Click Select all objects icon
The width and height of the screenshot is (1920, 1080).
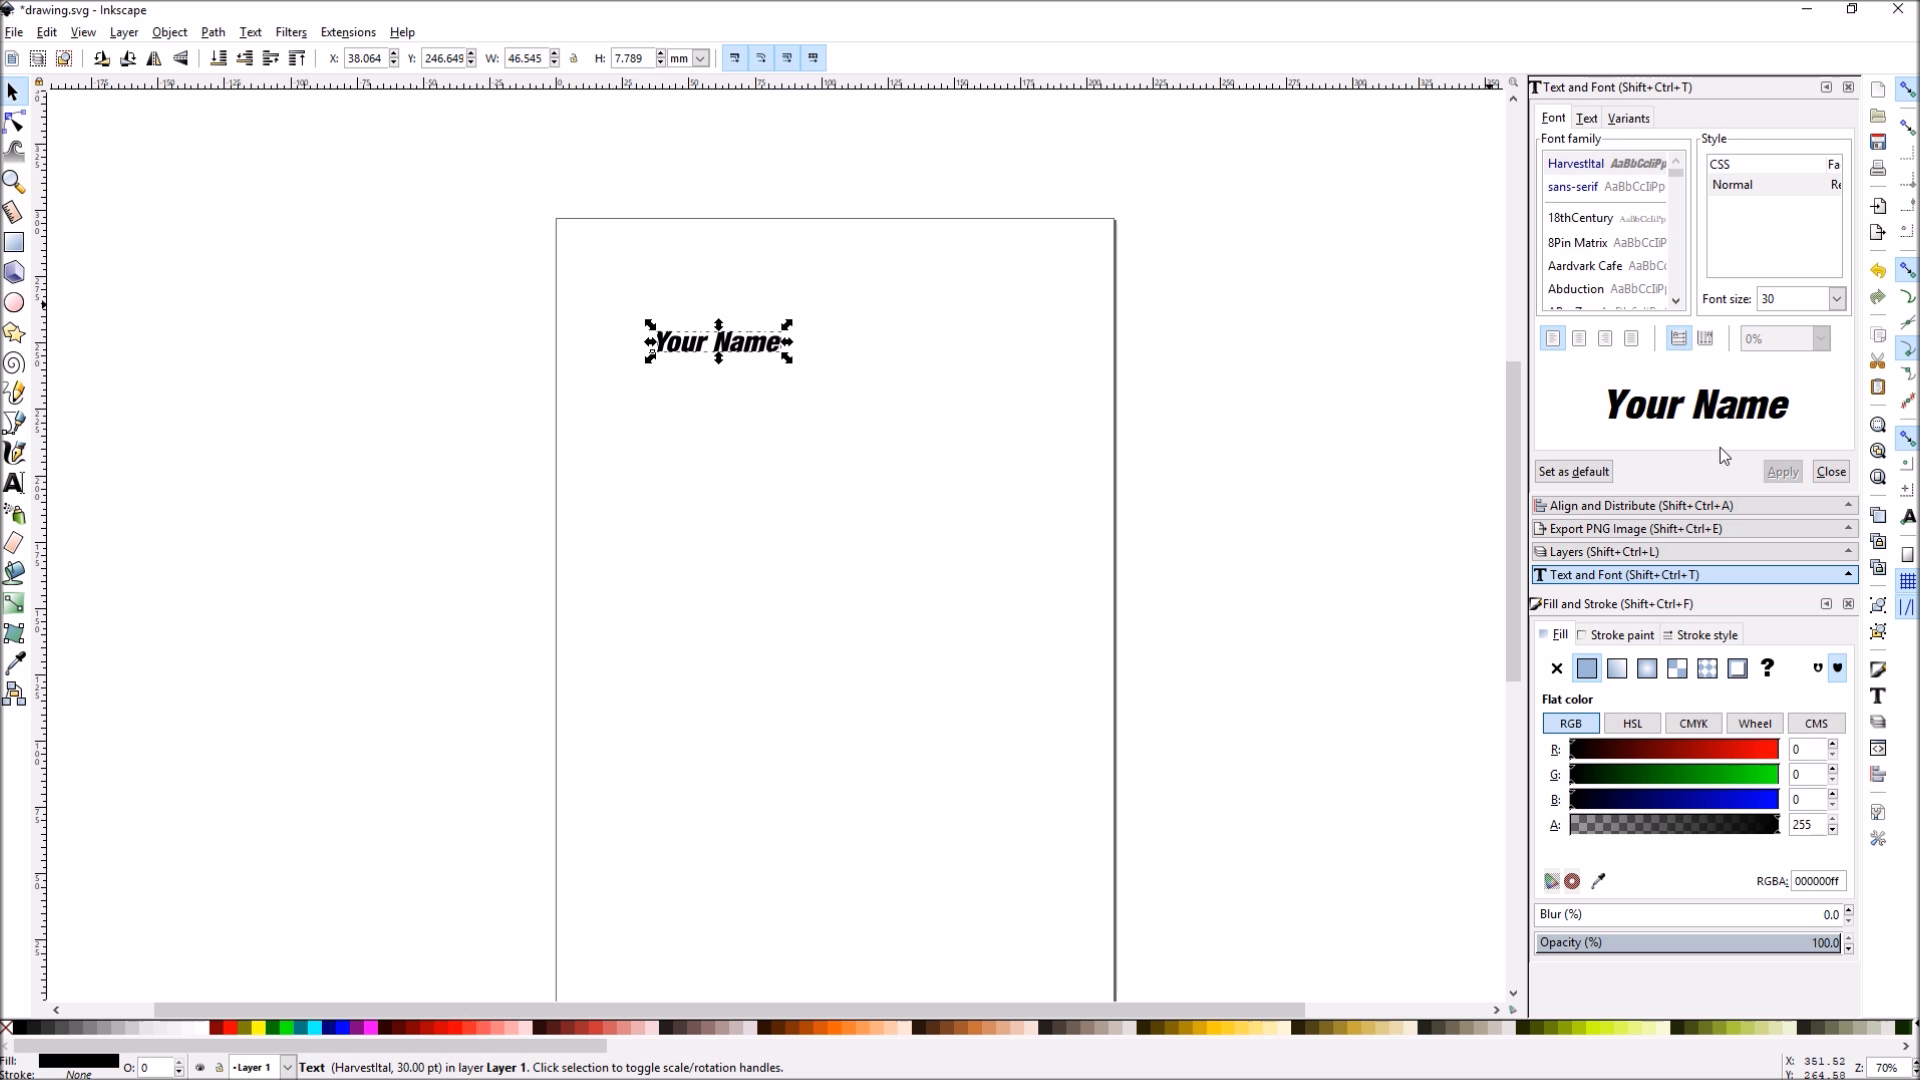[12, 58]
